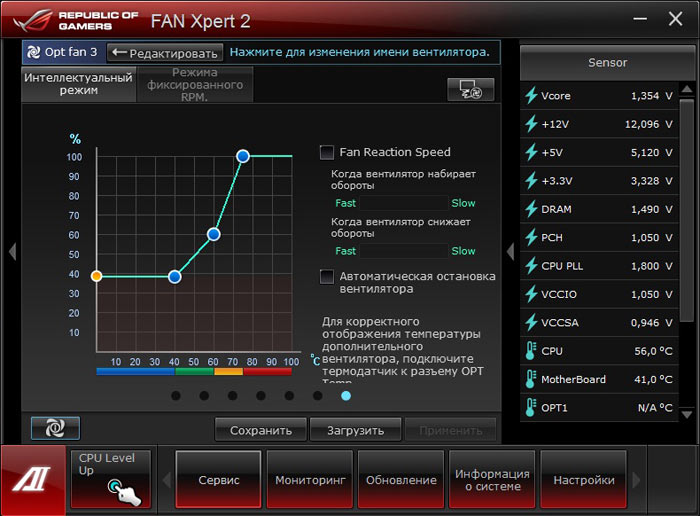Image resolution: width=700 pixels, height=516 pixels.
Task: Enable the Fan Reaction Speed checkbox
Action: 327,152
